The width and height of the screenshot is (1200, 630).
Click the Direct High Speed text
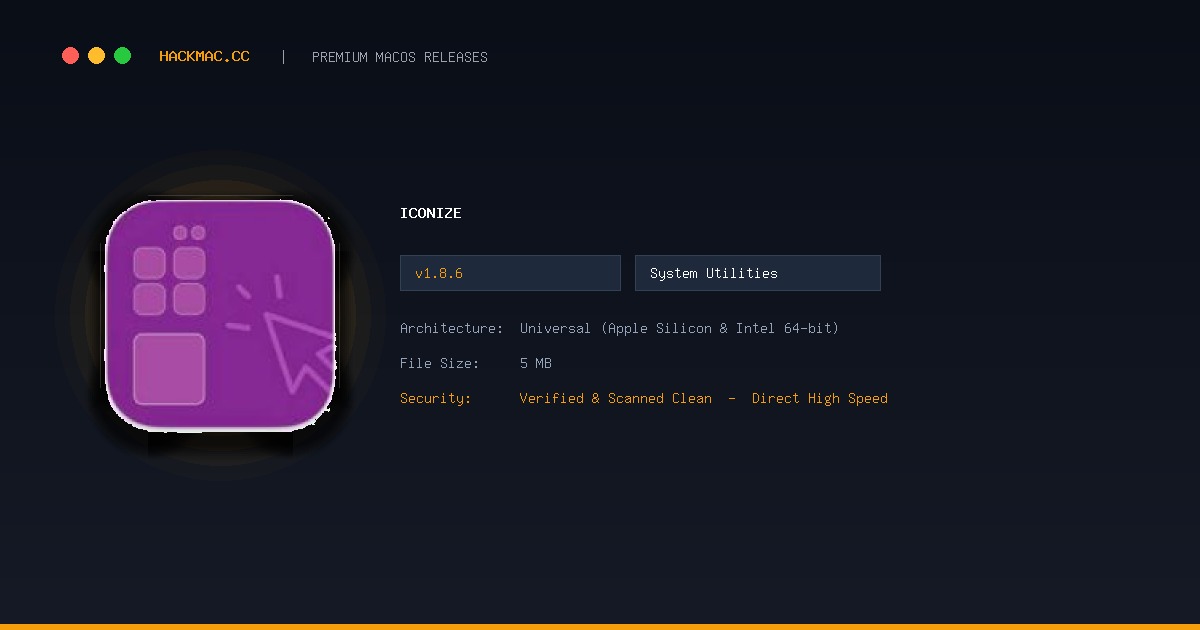coord(820,398)
